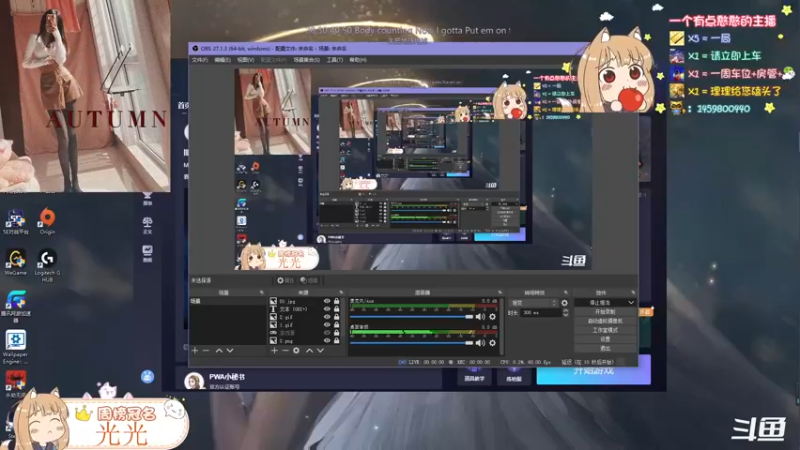Viewport: 800px width, 450px height.
Task: Toggle lock on 文本 (GDI+) source
Action: (336, 309)
